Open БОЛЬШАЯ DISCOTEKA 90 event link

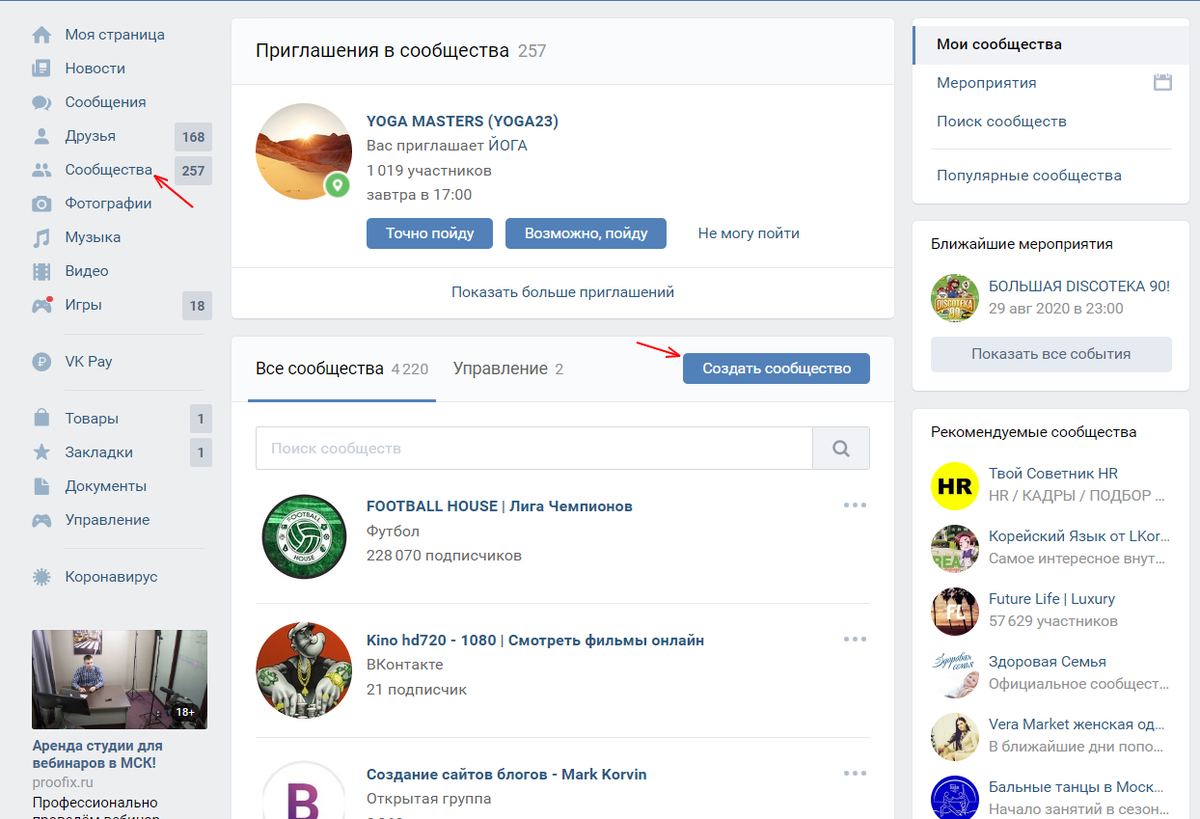tap(1079, 285)
